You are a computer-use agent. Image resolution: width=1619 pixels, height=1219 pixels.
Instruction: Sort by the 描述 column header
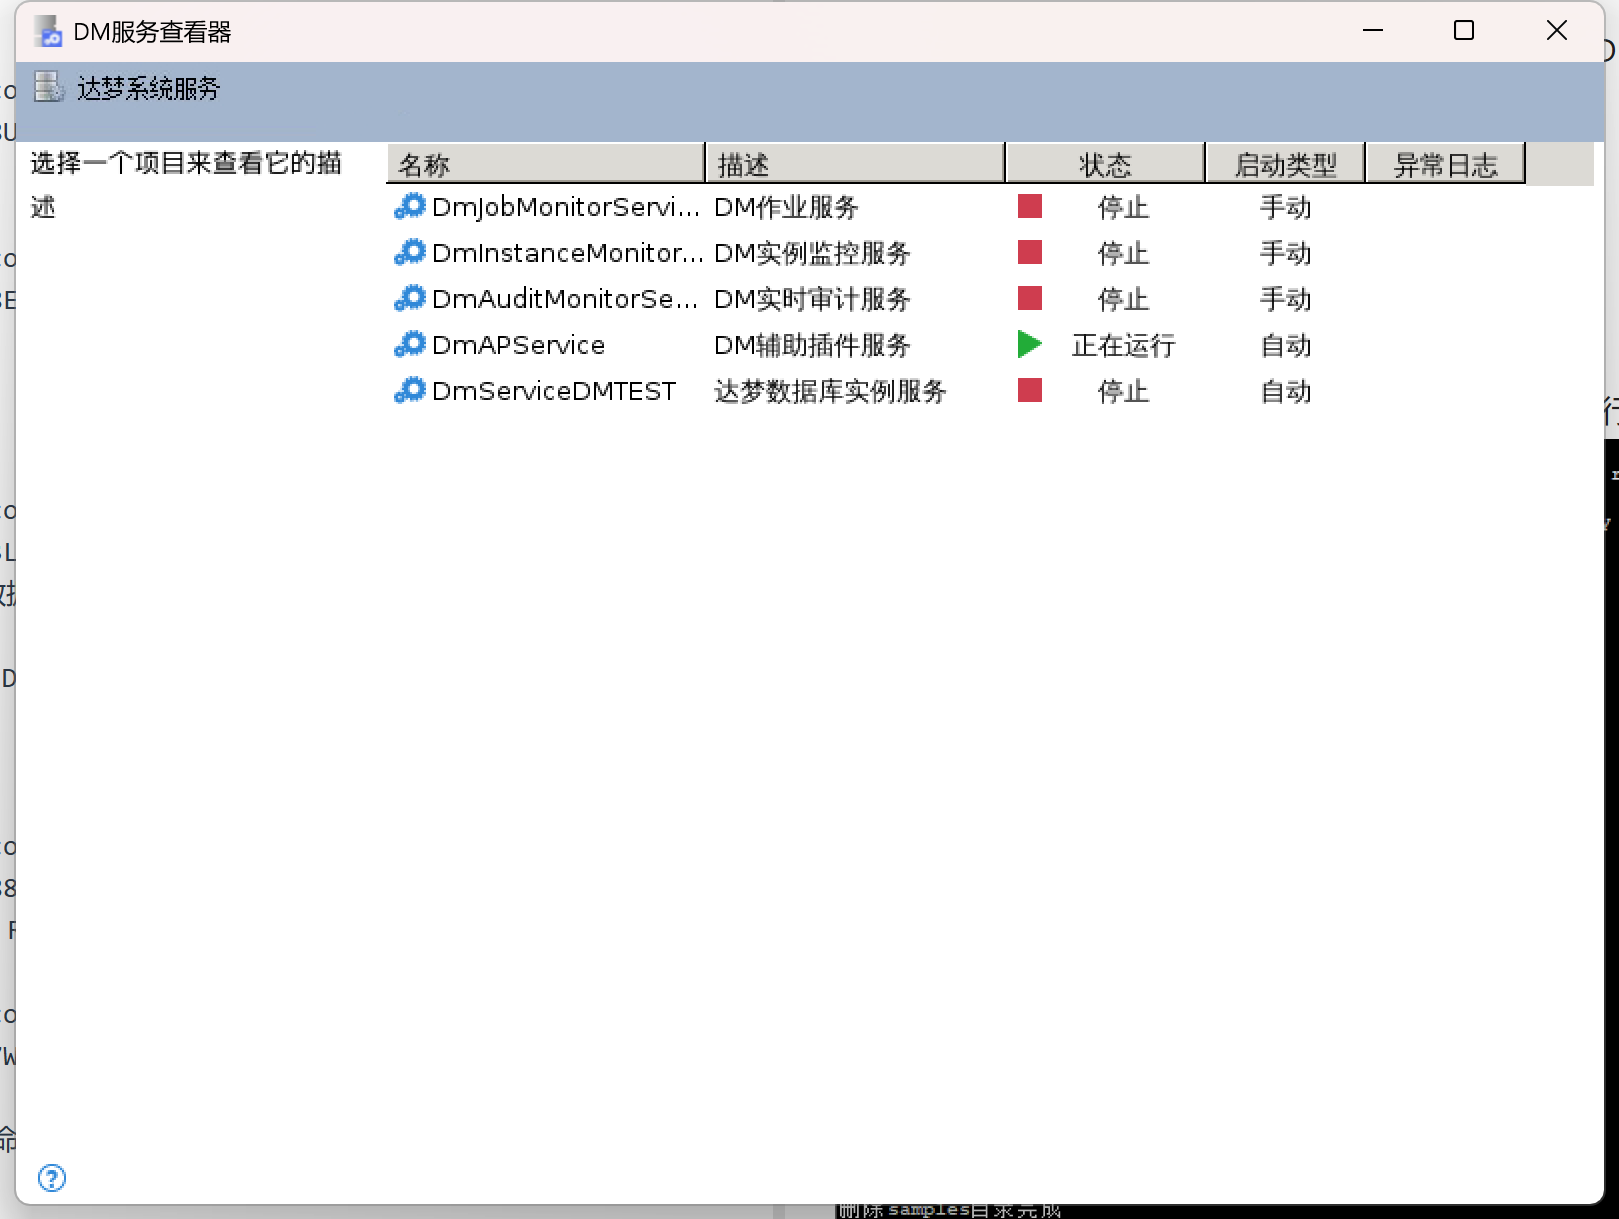pyautogui.click(x=855, y=163)
